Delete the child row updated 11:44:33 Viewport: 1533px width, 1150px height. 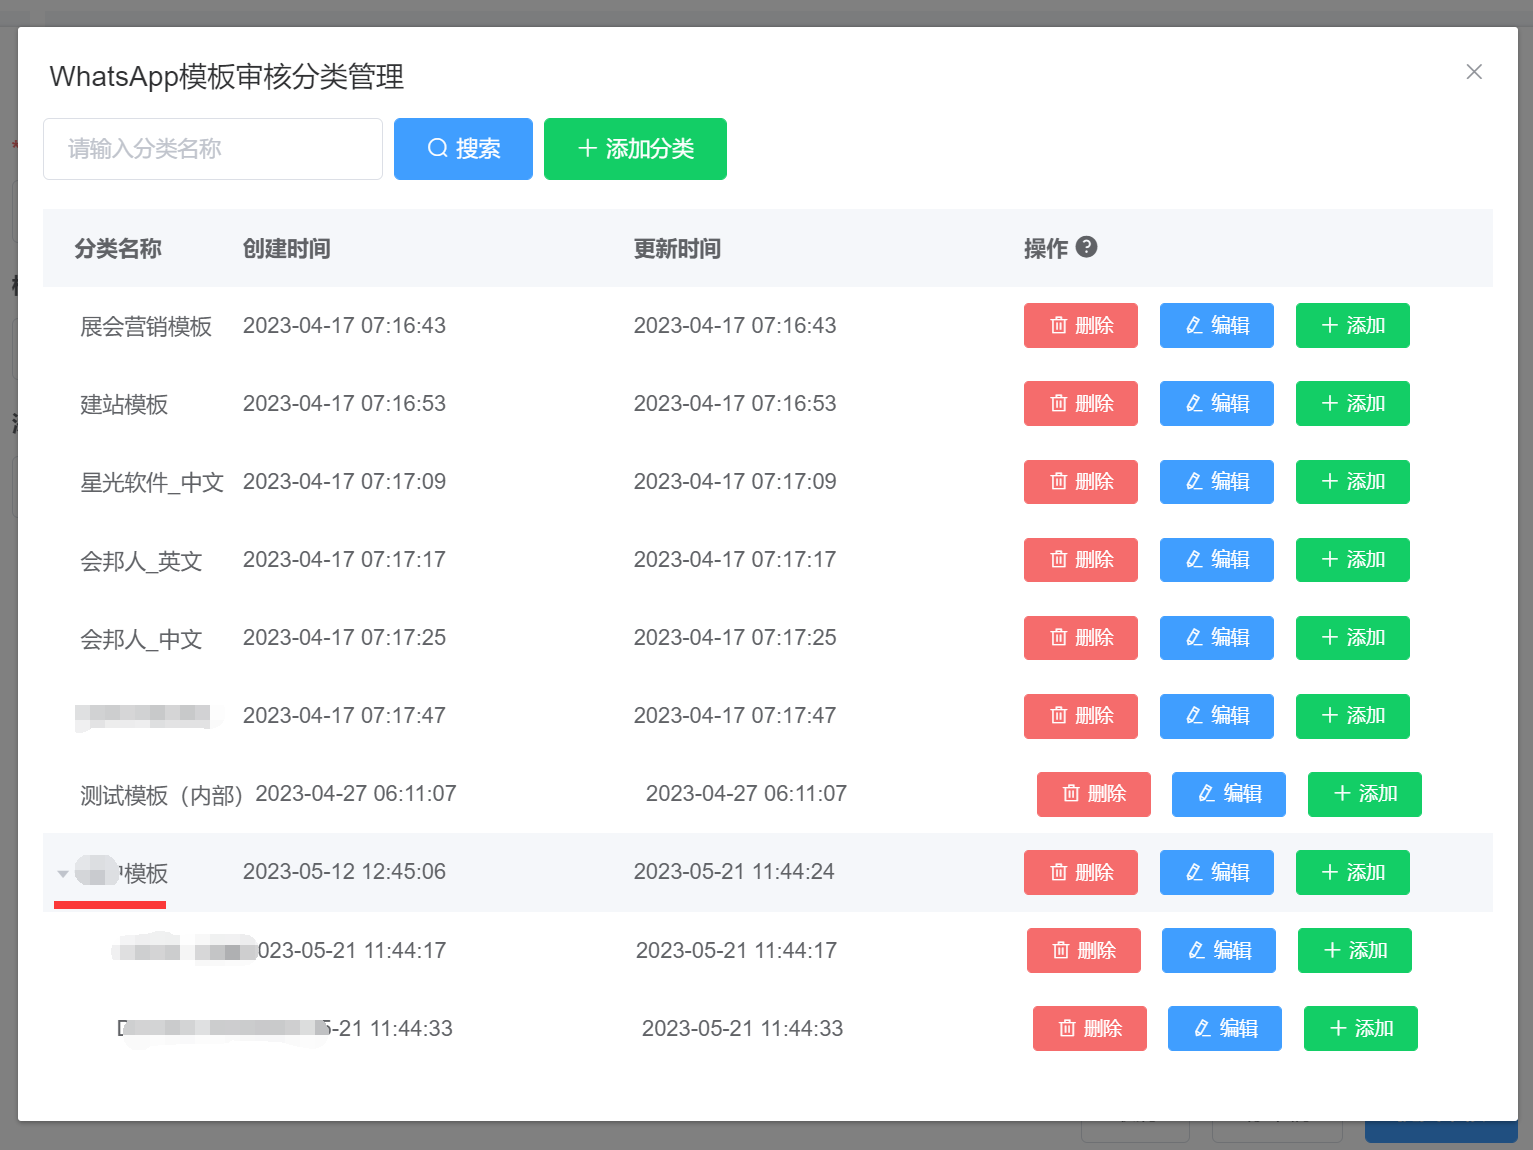coord(1090,1028)
